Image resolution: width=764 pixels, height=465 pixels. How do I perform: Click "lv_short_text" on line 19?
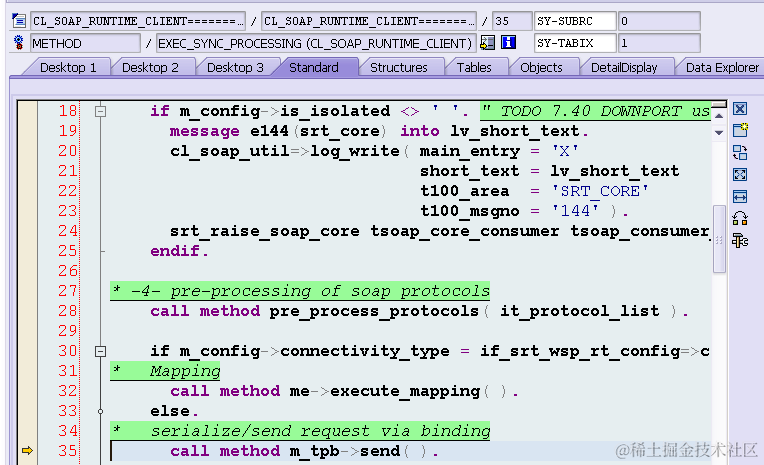[515, 131]
